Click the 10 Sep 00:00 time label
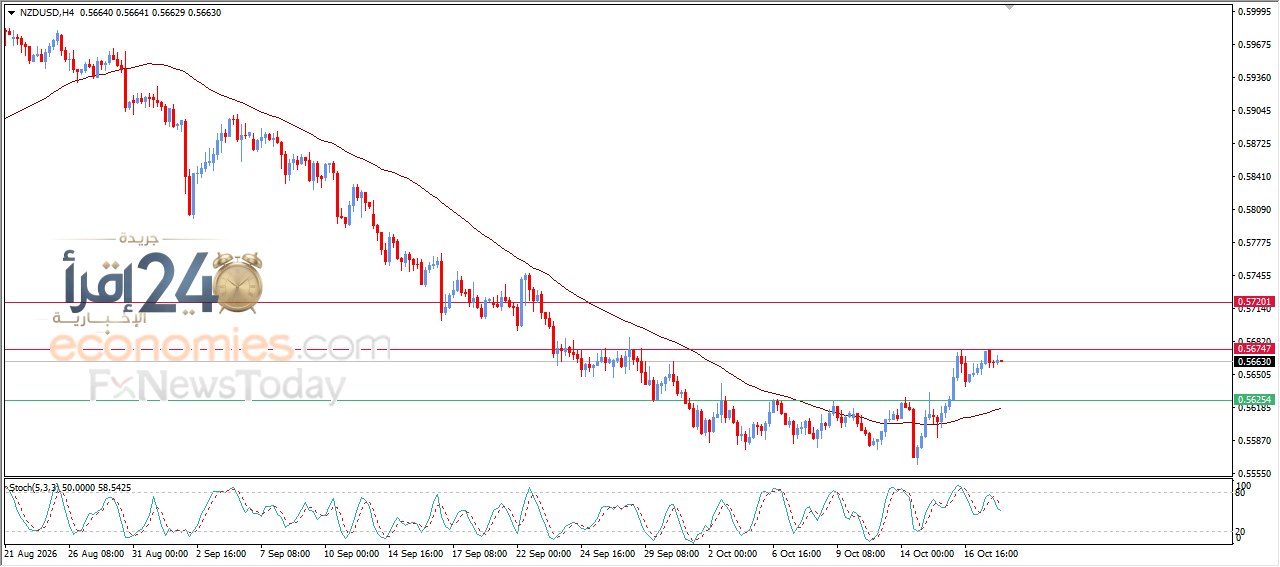Viewport: 1280px width, 567px height. click(x=351, y=553)
